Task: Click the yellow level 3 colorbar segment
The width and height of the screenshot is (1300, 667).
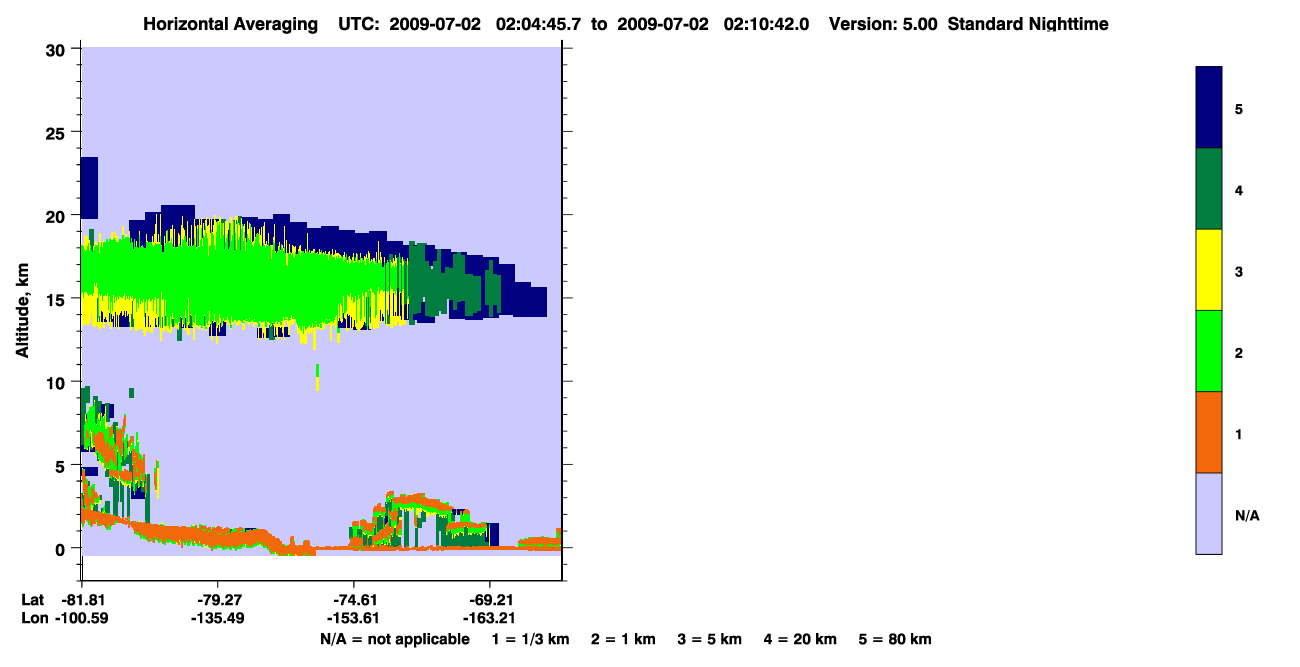Action: tap(1209, 270)
